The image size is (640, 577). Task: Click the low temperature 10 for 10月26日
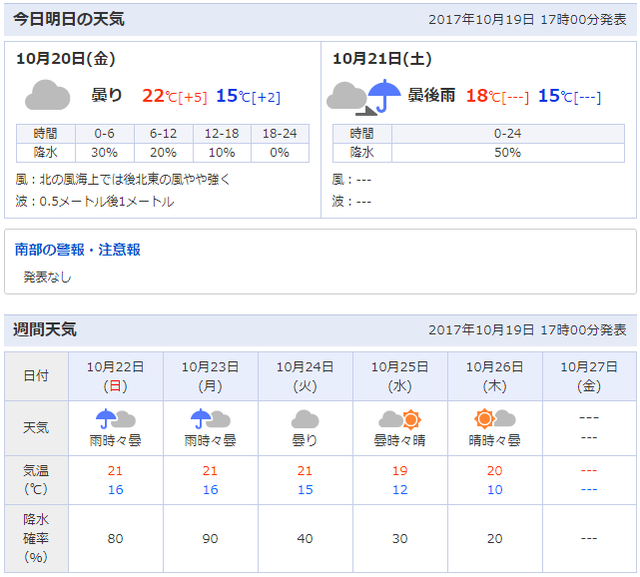click(x=495, y=489)
